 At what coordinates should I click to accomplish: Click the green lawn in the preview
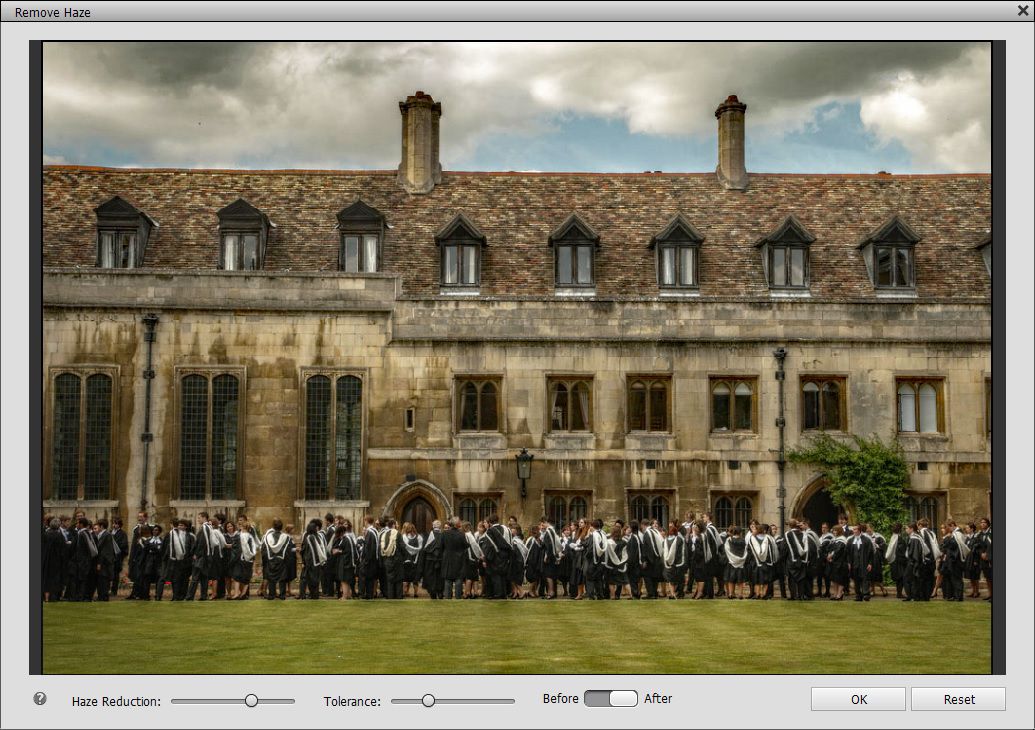coord(517,637)
